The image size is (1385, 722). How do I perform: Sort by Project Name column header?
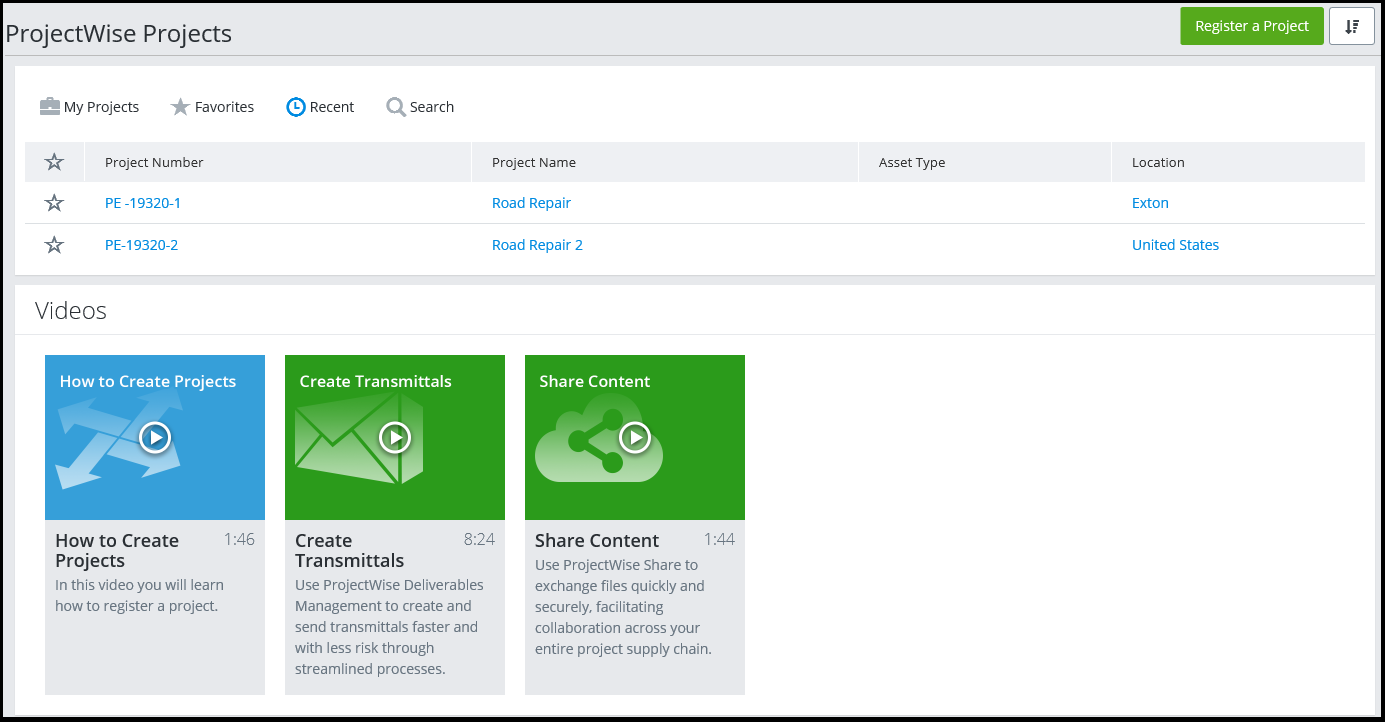point(534,162)
